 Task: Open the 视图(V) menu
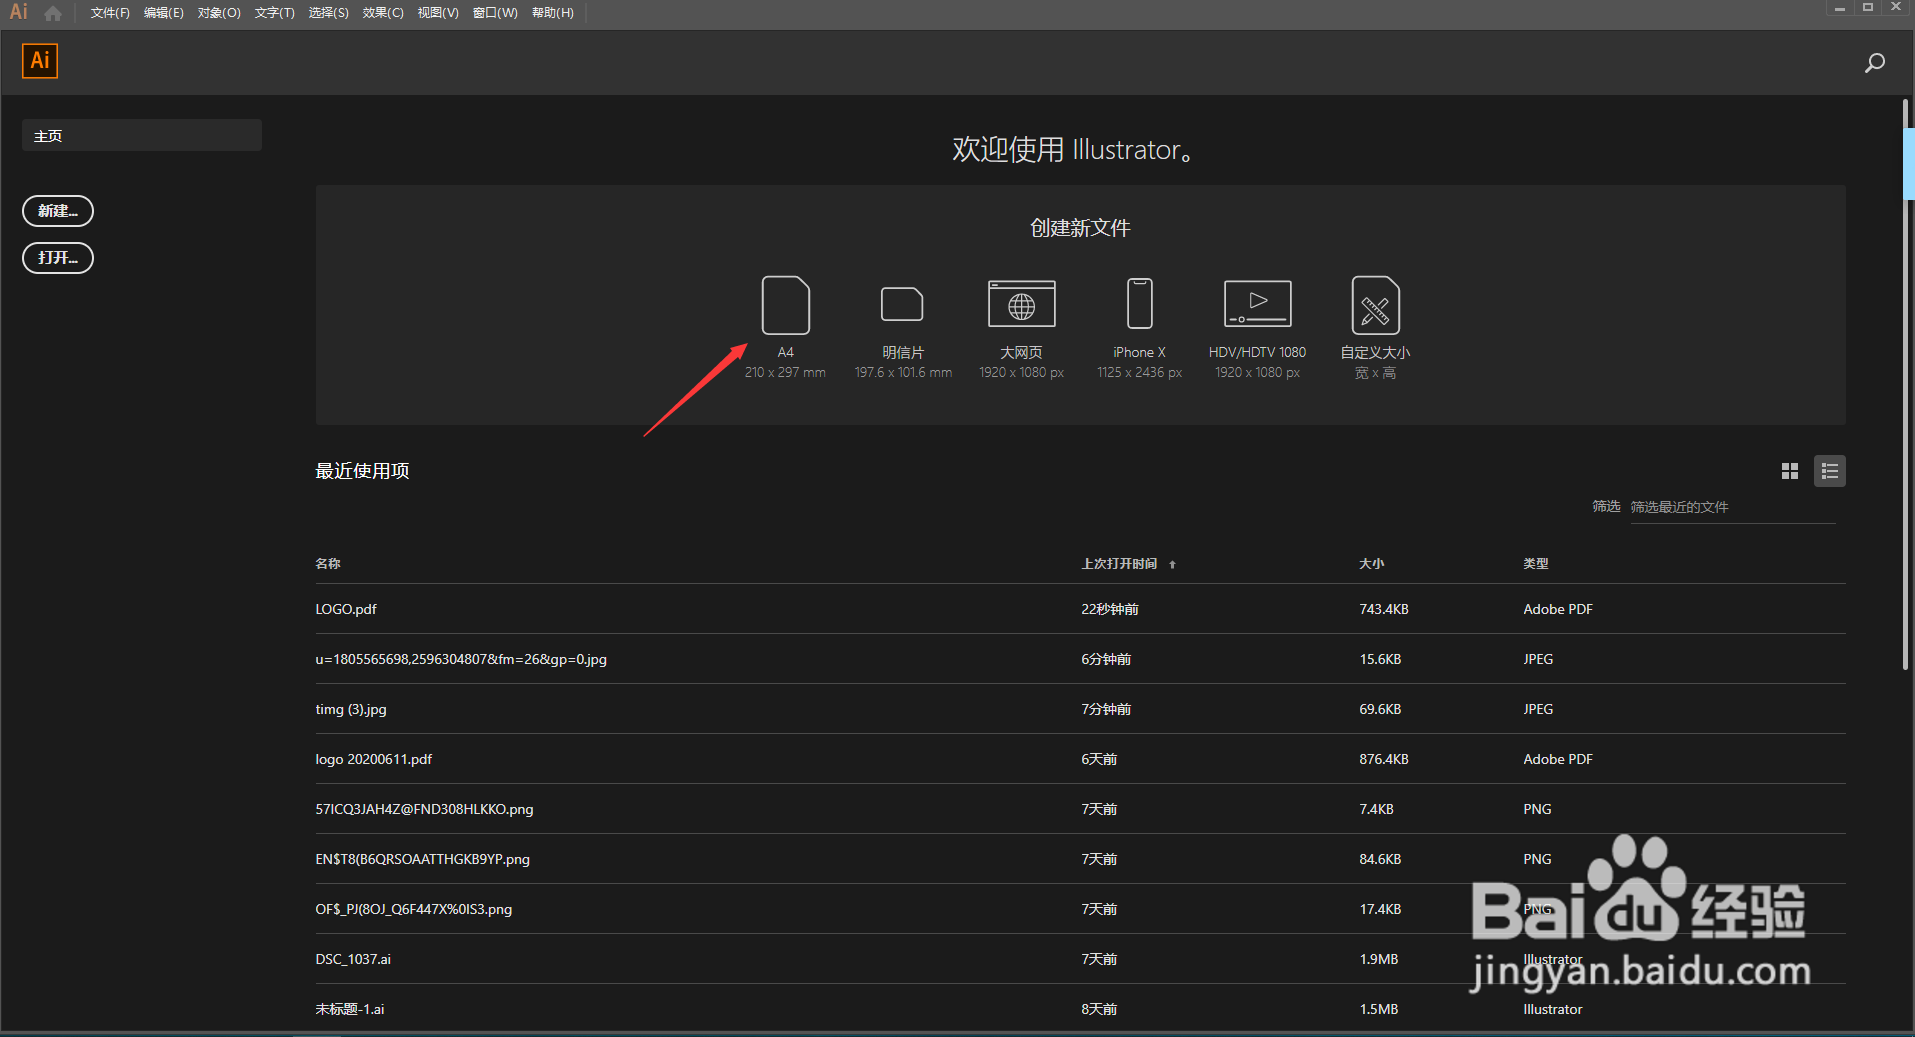[x=438, y=13]
